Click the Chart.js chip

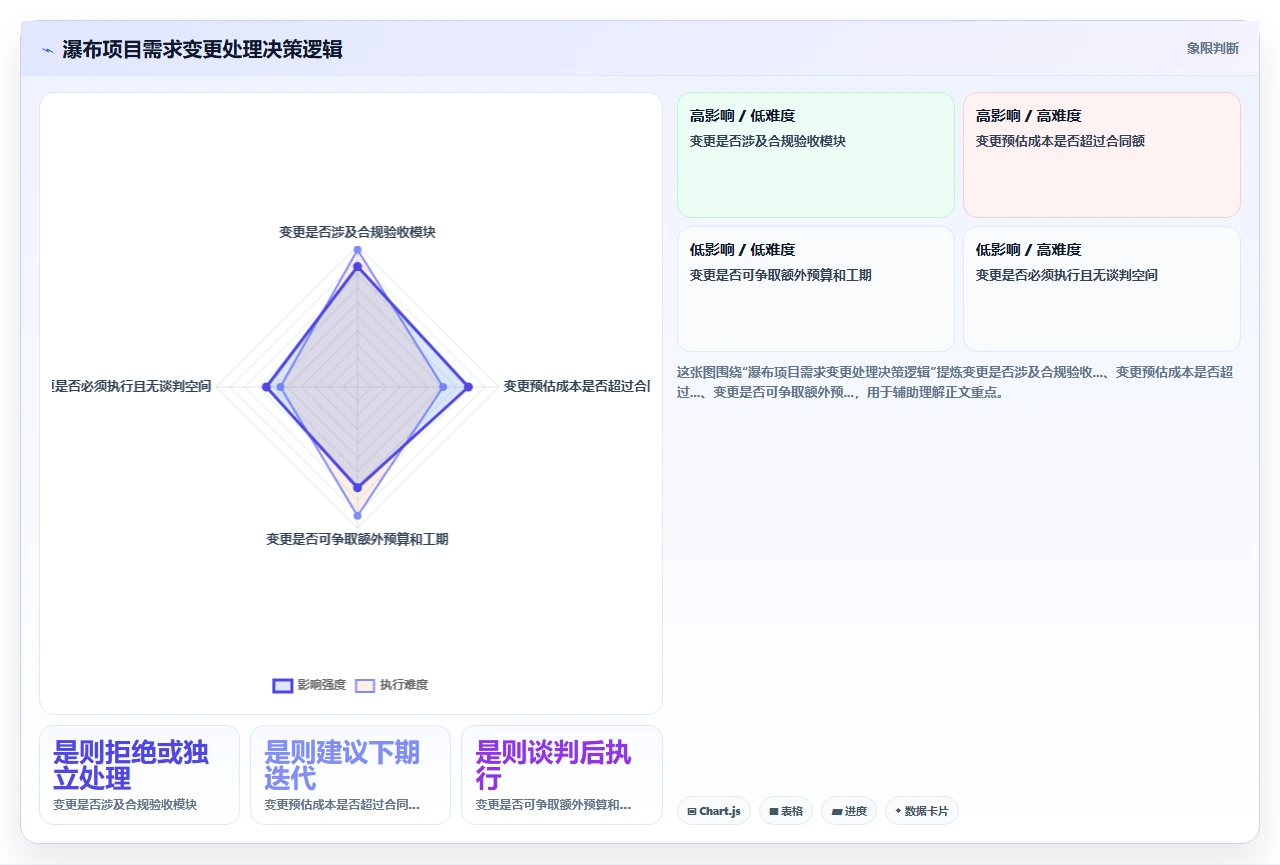pos(714,811)
